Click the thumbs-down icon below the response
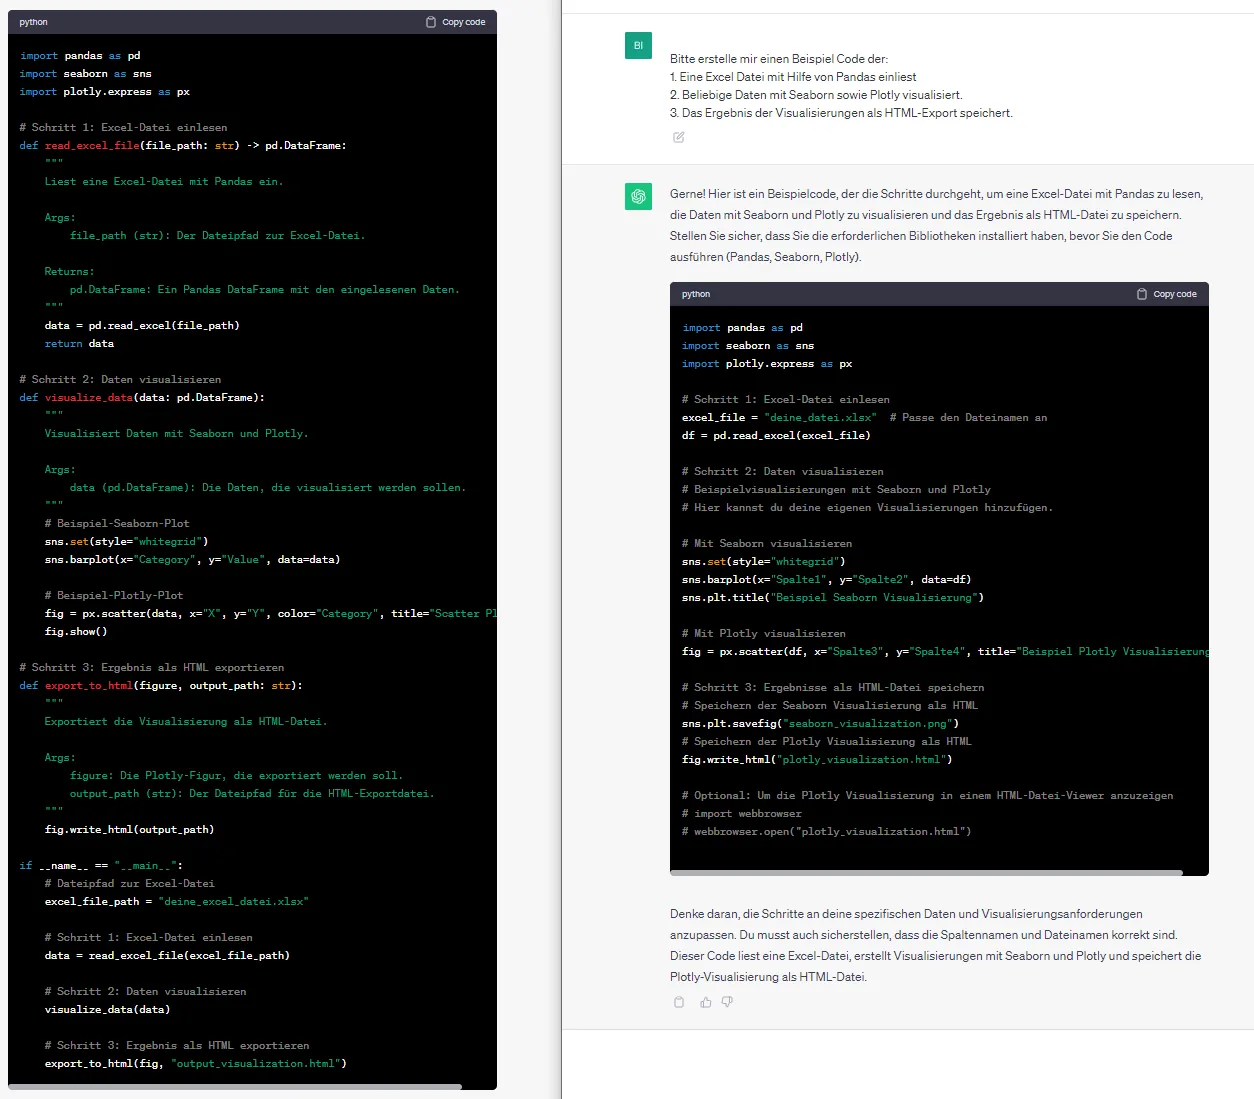Screen dimensions: 1254x1099 [727, 1002]
